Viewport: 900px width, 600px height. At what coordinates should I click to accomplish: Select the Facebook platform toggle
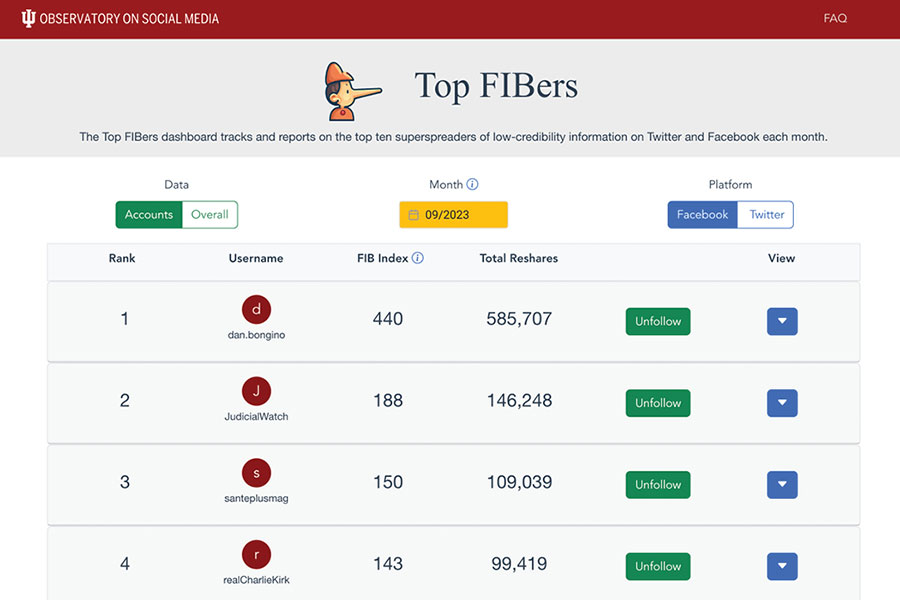pos(703,215)
